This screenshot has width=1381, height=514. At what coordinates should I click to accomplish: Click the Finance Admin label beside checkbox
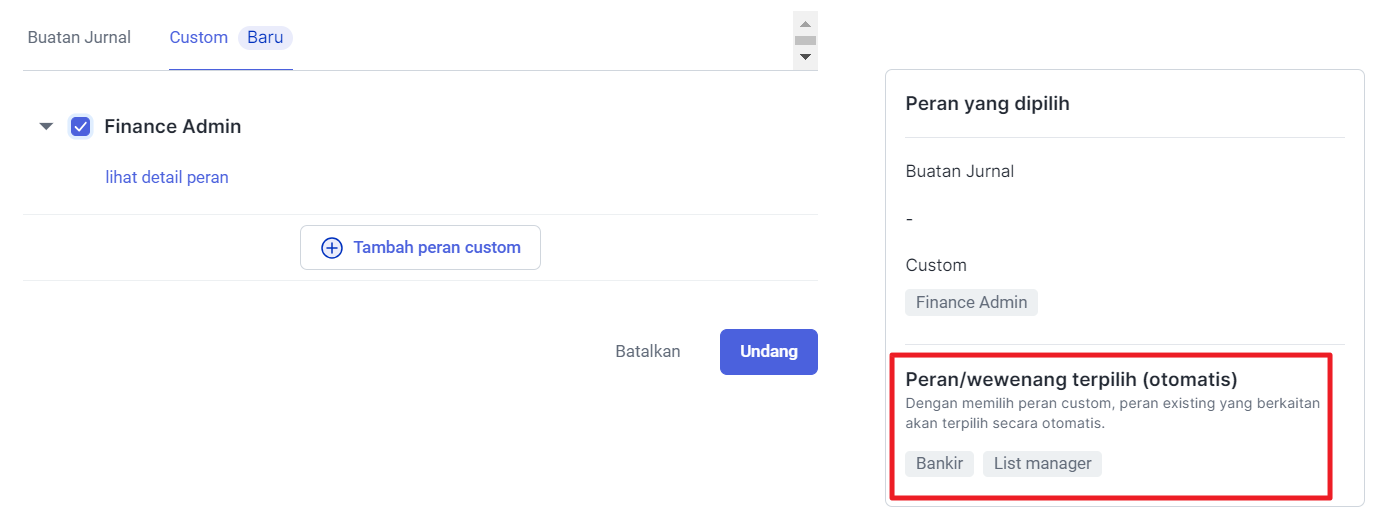(x=172, y=127)
